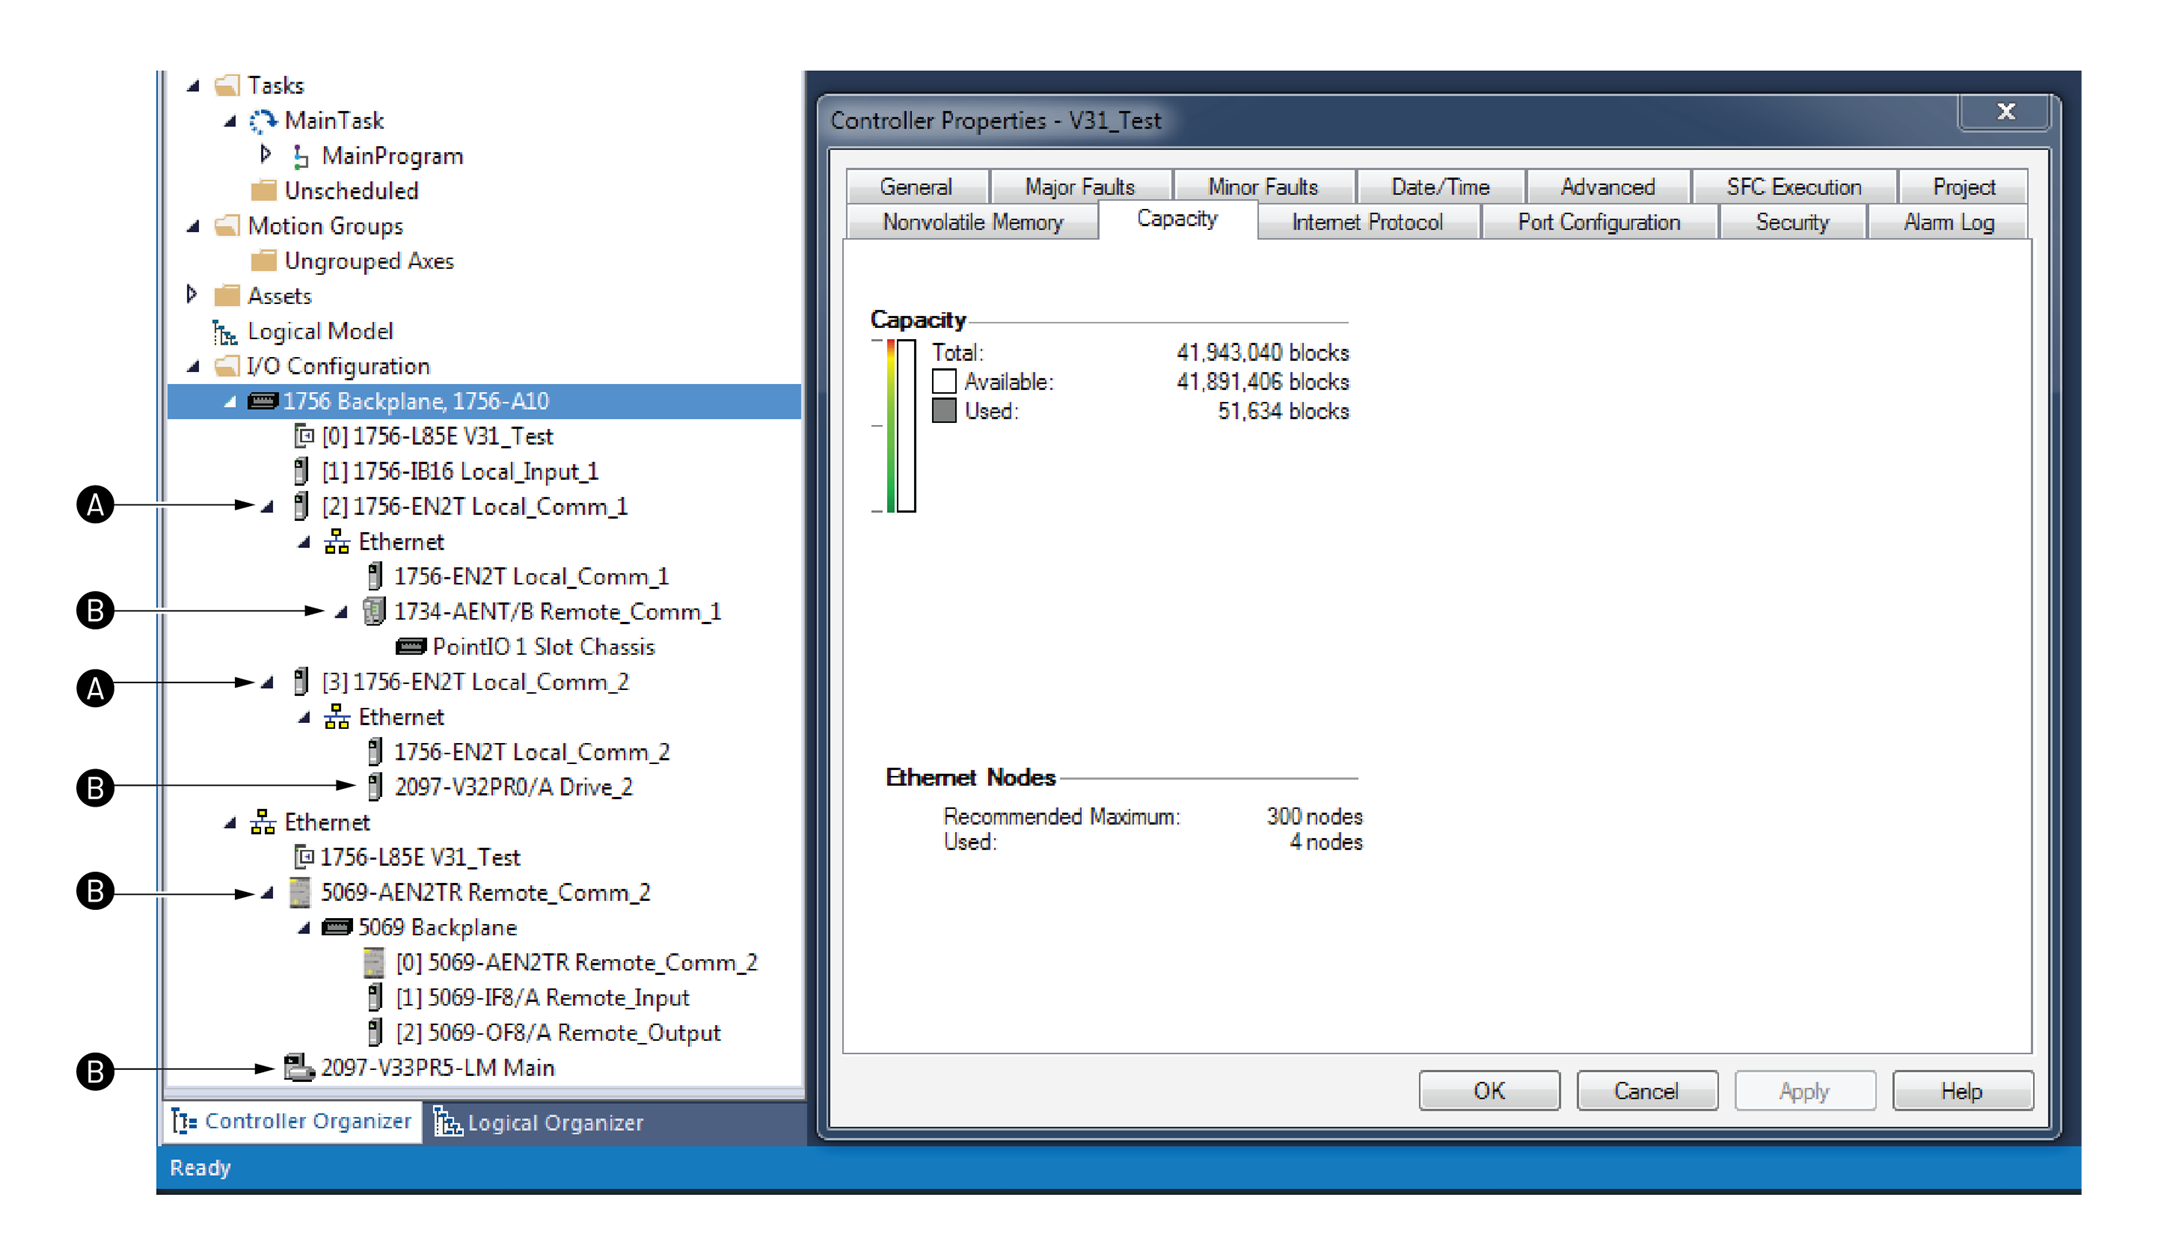Click the 2097-V32PR0/A Drive_2 icon
This screenshot has width=2164, height=1248.
pos(375,787)
